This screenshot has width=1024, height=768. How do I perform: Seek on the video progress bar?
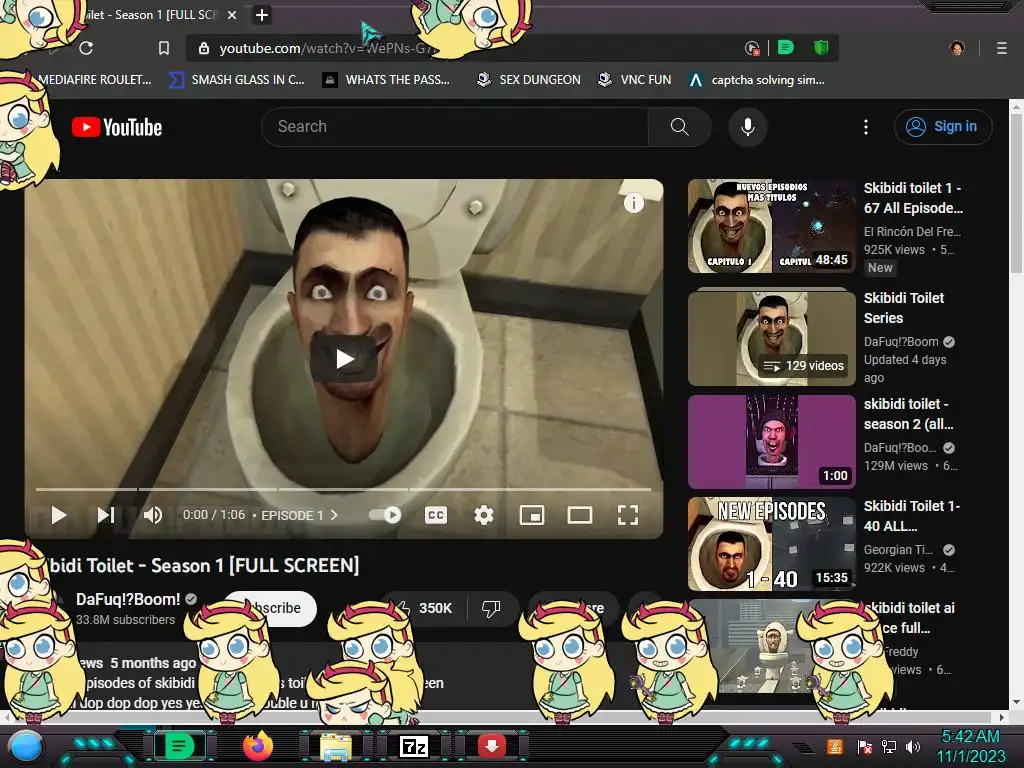point(344,488)
